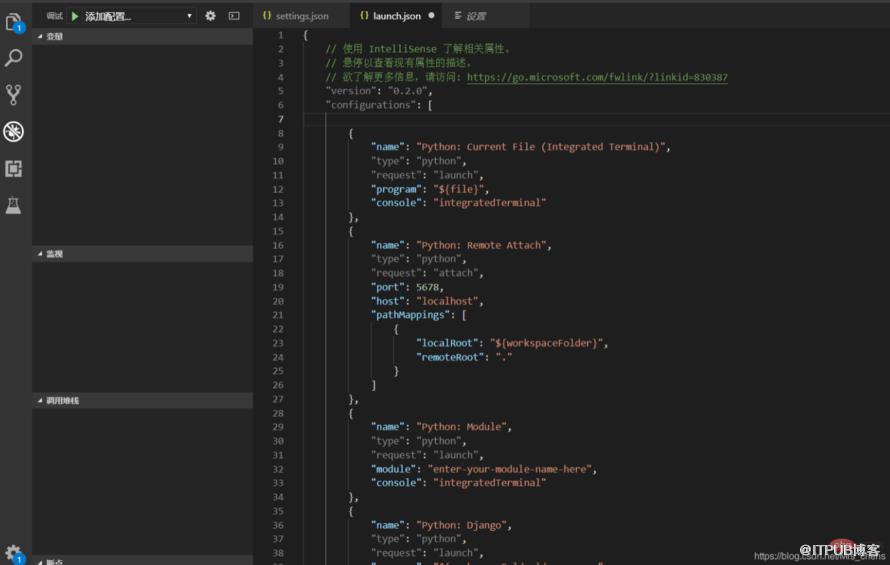This screenshot has width=890, height=565.
Task: Collapse the 断点 breakpoints section
Action: tap(142, 561)
